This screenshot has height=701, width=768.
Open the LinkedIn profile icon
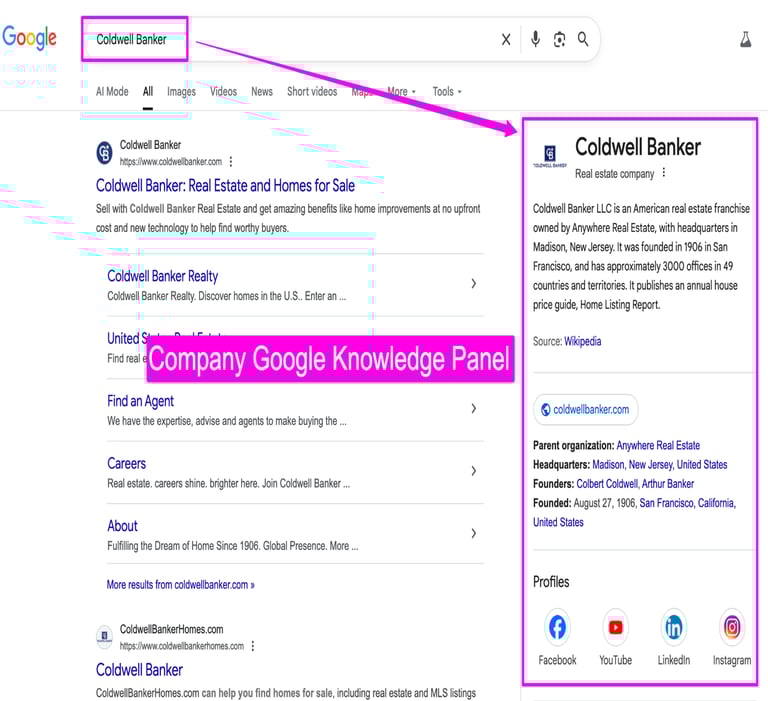[674, 628]
